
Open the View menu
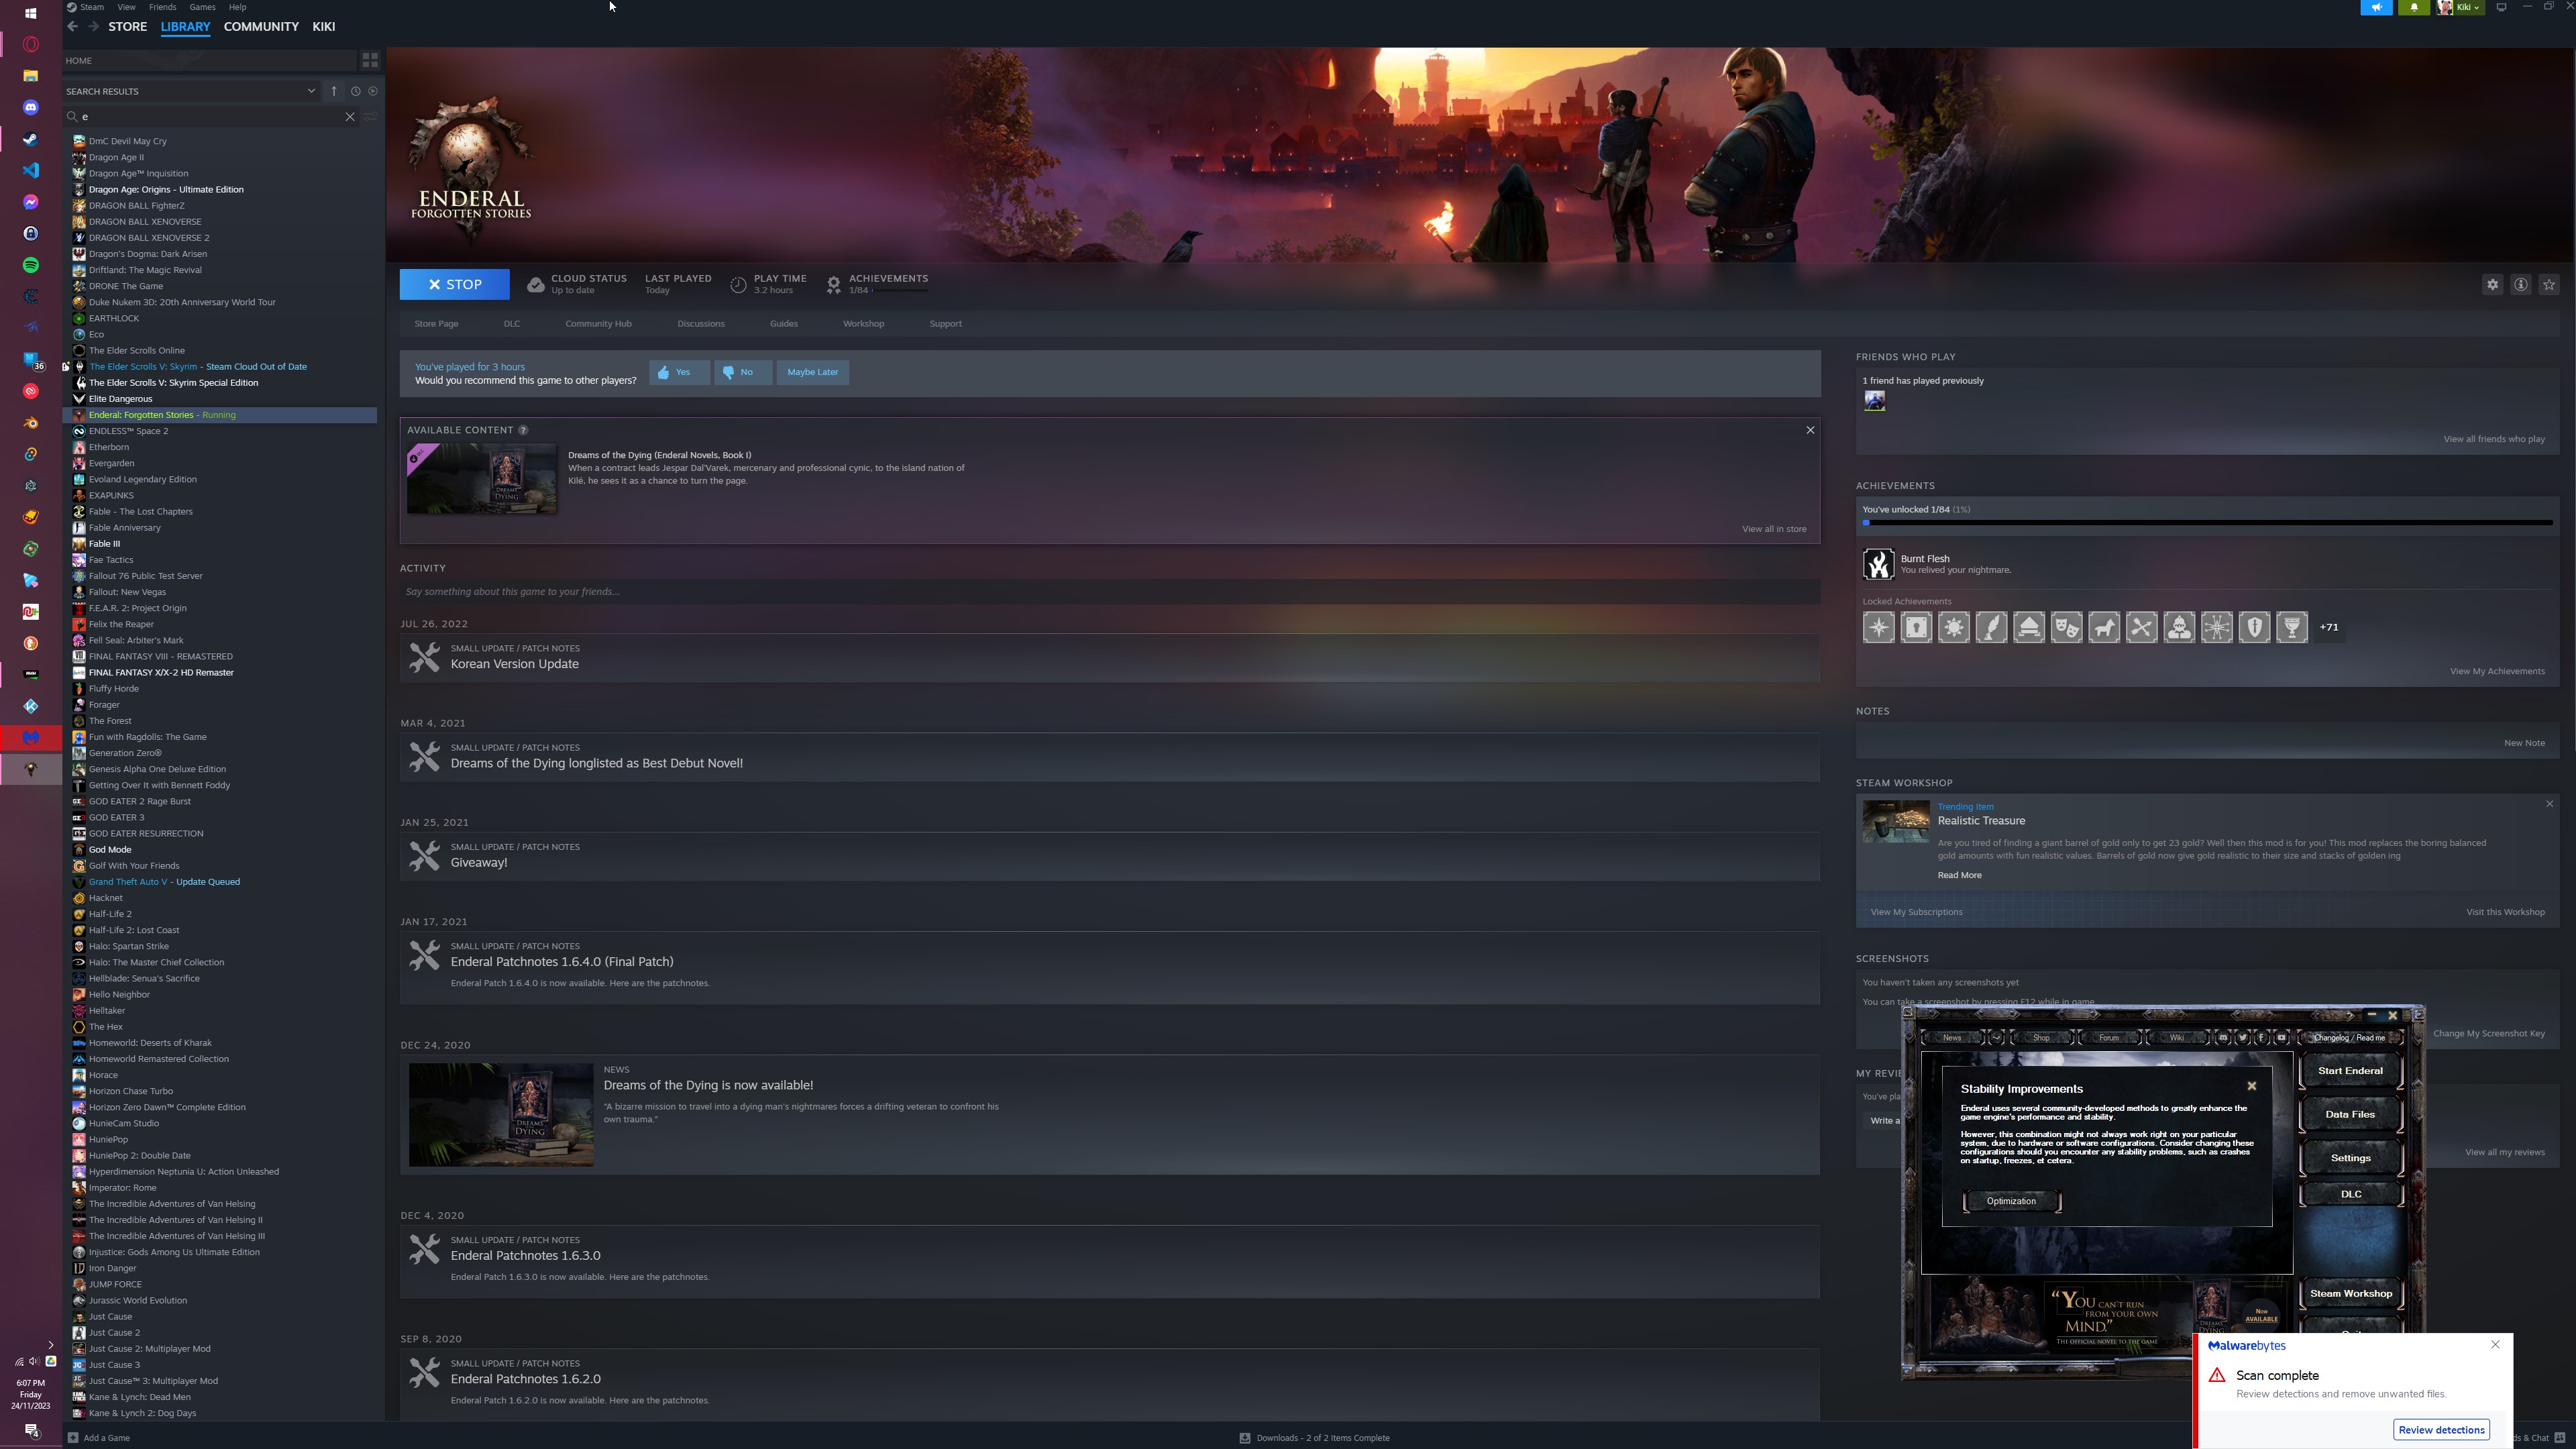point(126,7)
